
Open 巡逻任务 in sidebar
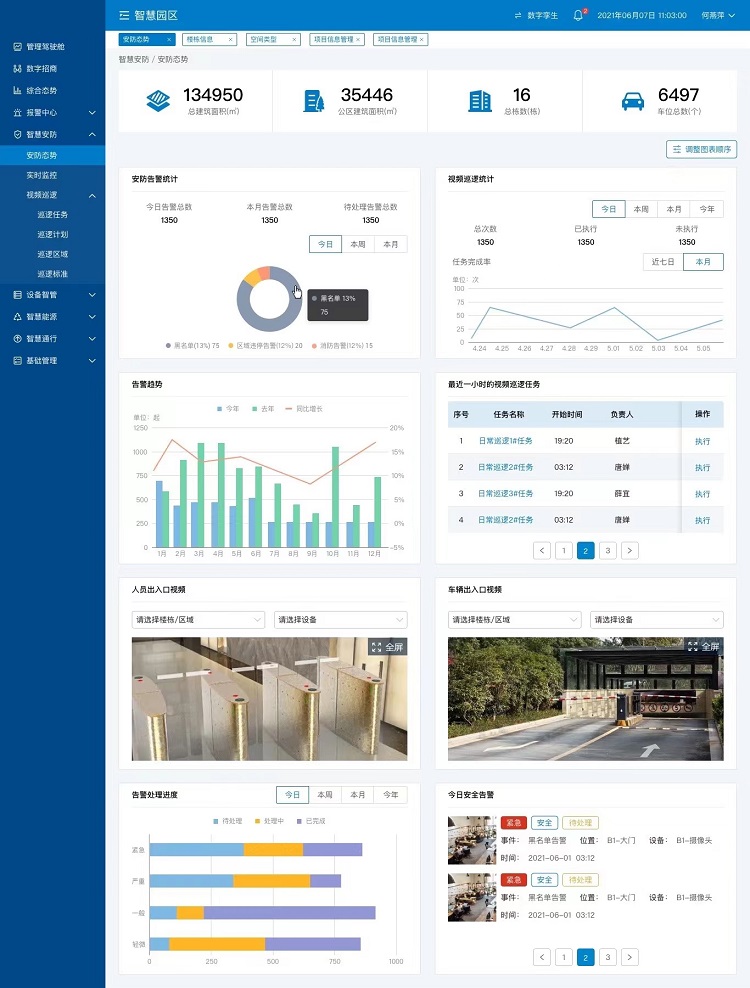pyautogui.click(x=52, y=215)
